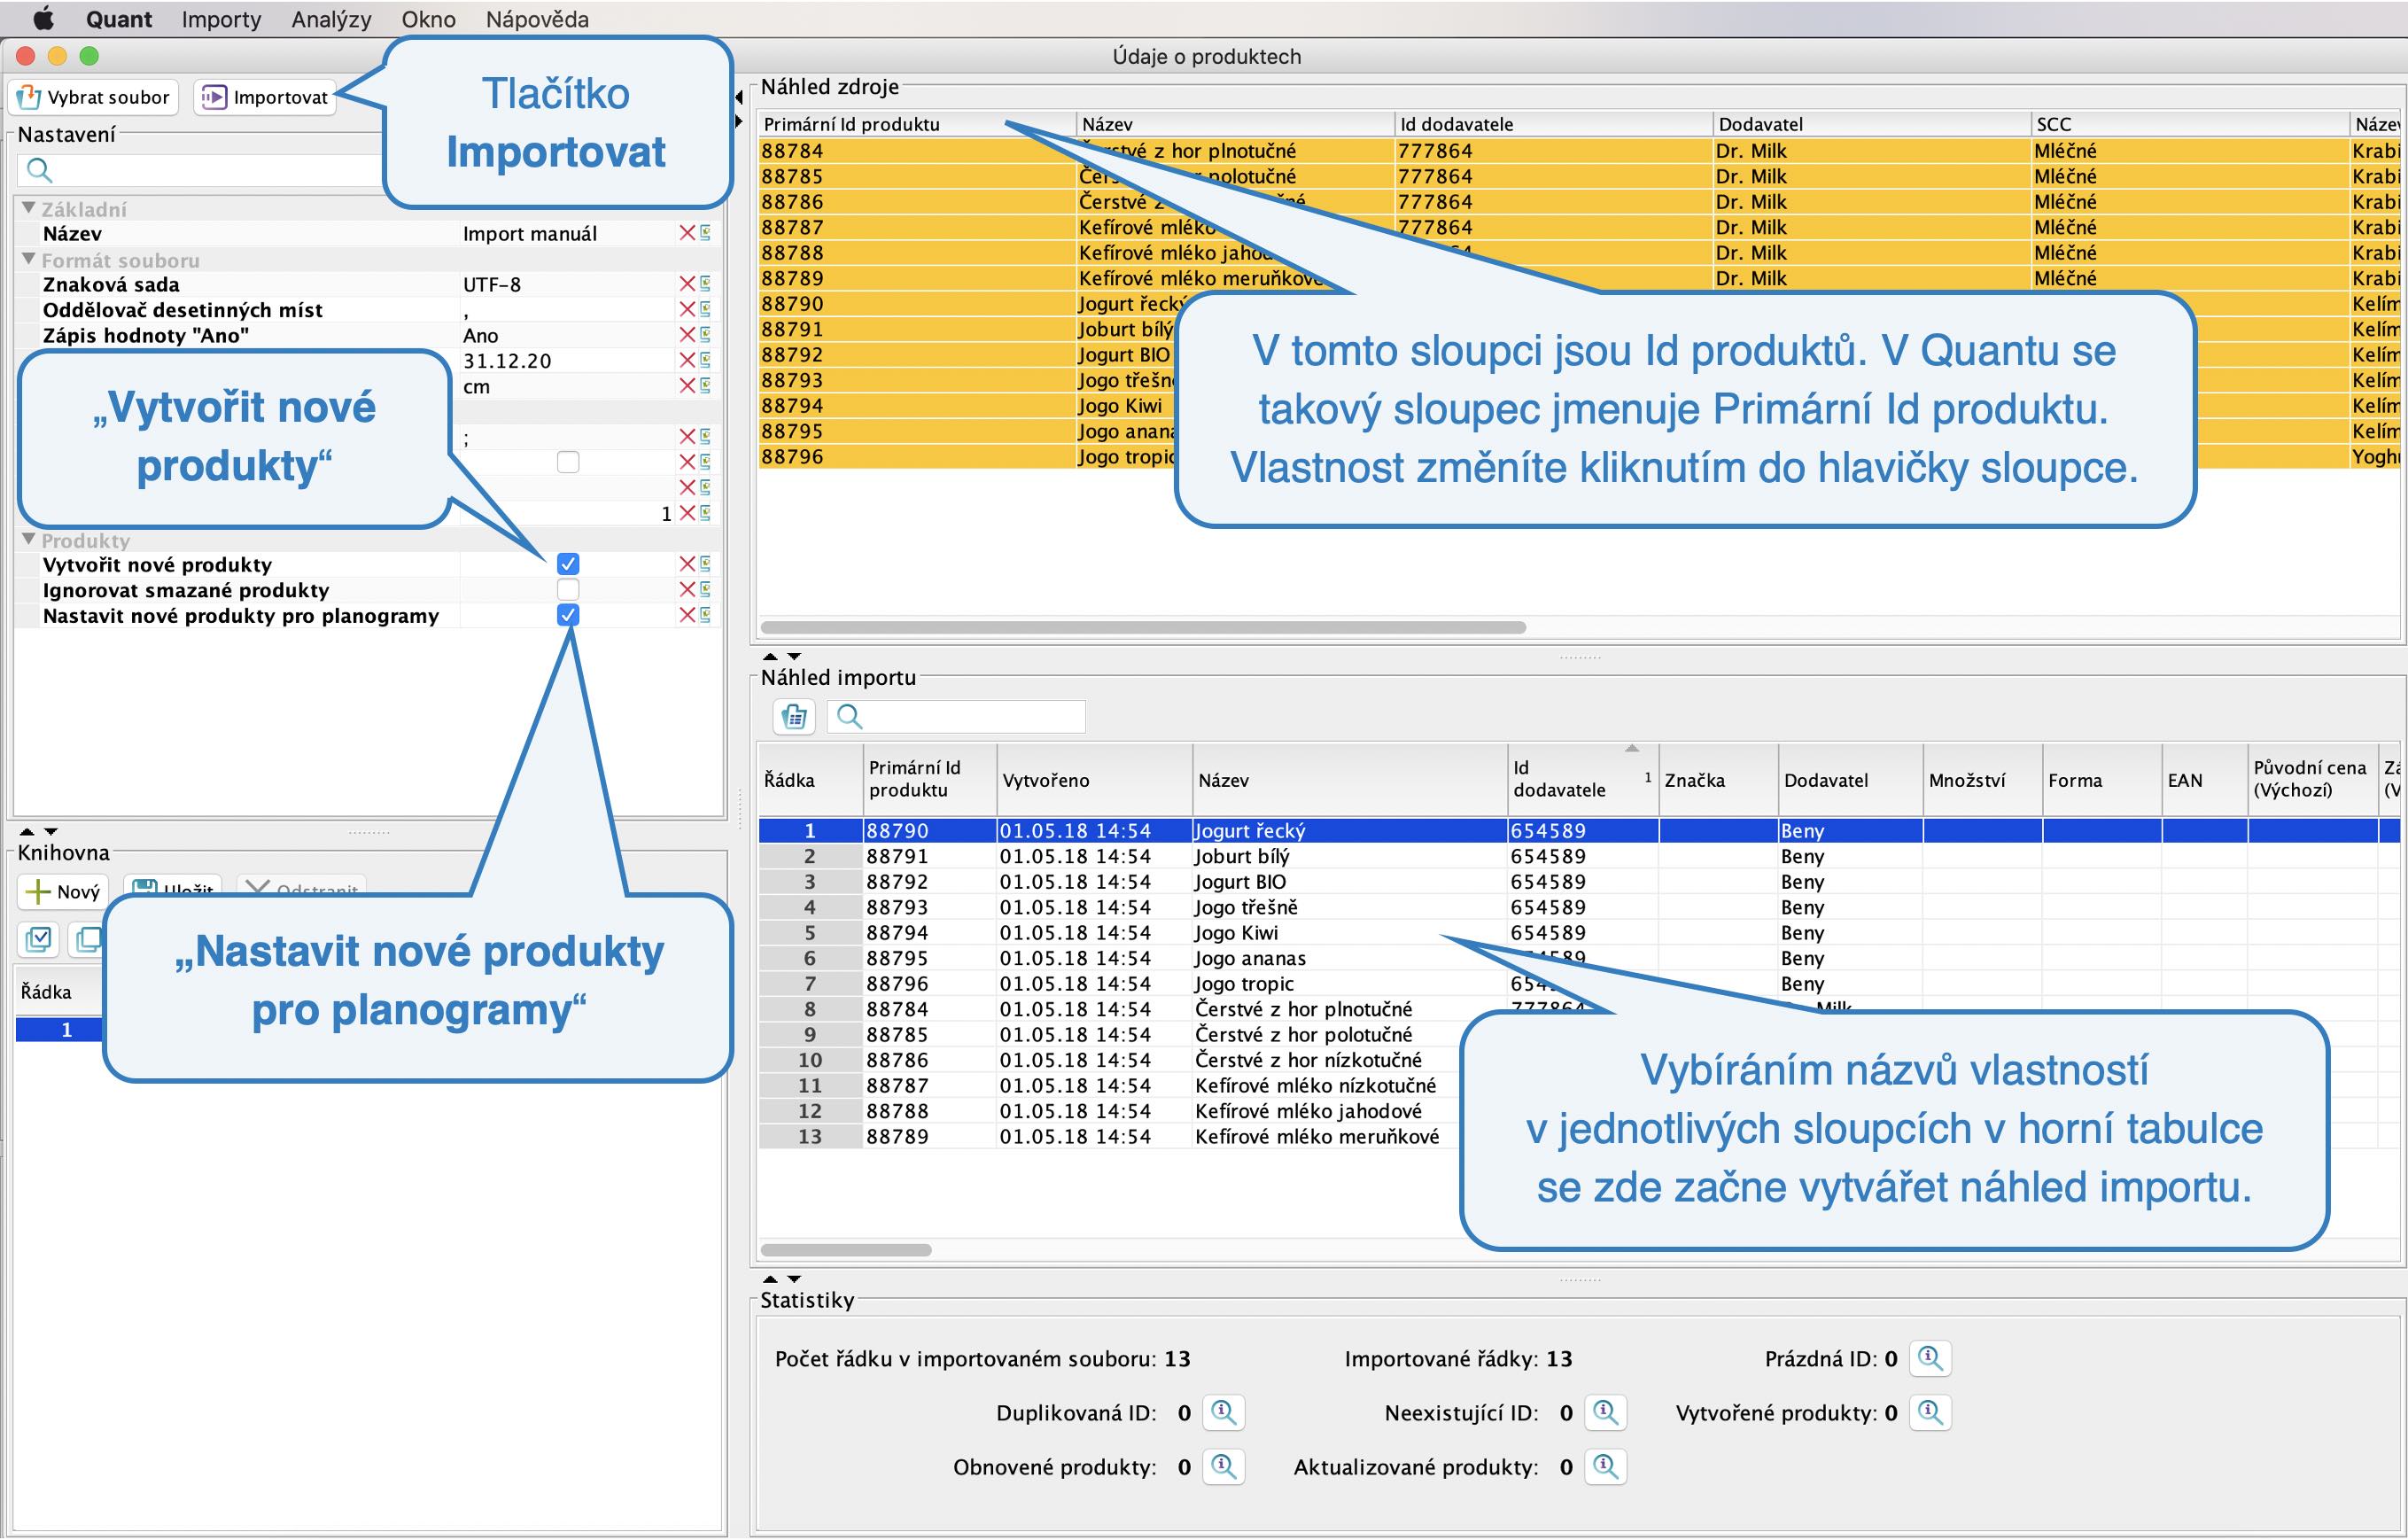Reset Oddělovač desetinných míst with red X
The image size is (2408, 1540).
(687, 309)
